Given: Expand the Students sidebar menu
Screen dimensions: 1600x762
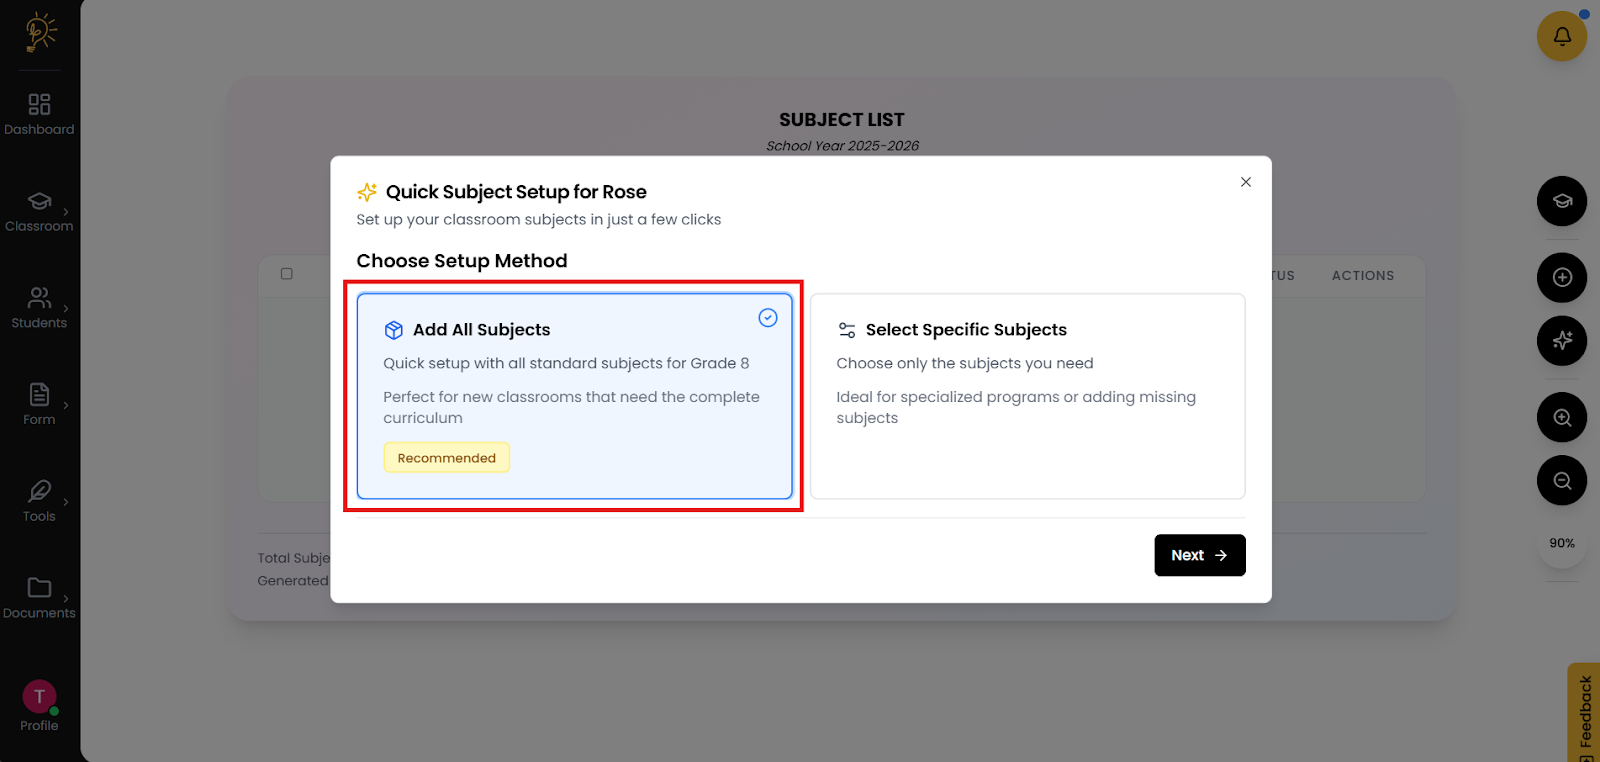Looking at the screenshot, I should coord(39,307).
